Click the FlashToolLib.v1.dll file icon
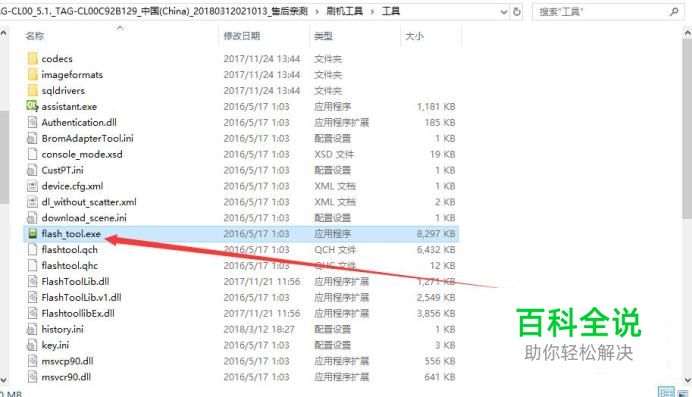Screen dimensions: 692x397 coord(32,297)
